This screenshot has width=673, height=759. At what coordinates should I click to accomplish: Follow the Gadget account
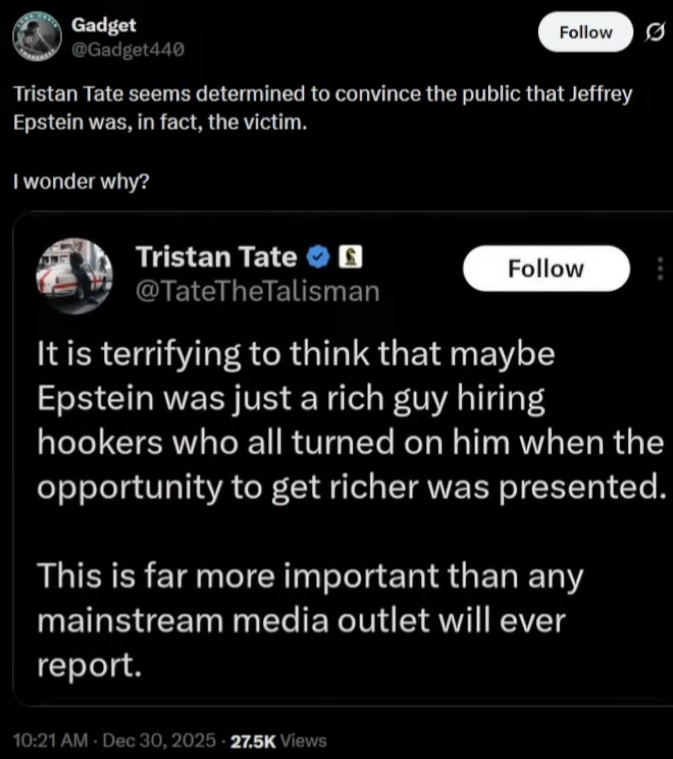585,32
